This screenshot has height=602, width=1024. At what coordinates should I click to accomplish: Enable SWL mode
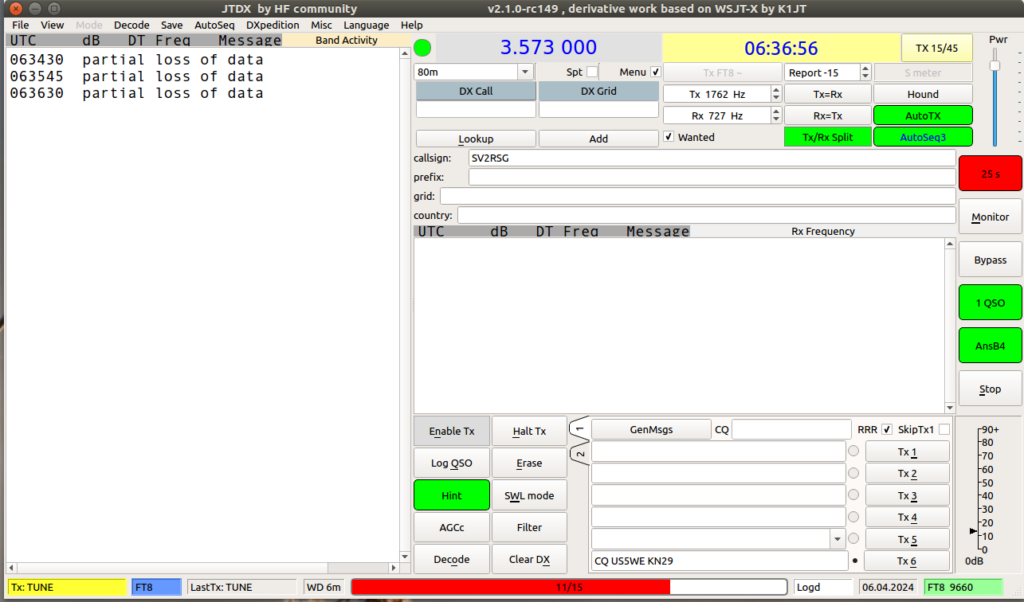click(x=529, y=495)
